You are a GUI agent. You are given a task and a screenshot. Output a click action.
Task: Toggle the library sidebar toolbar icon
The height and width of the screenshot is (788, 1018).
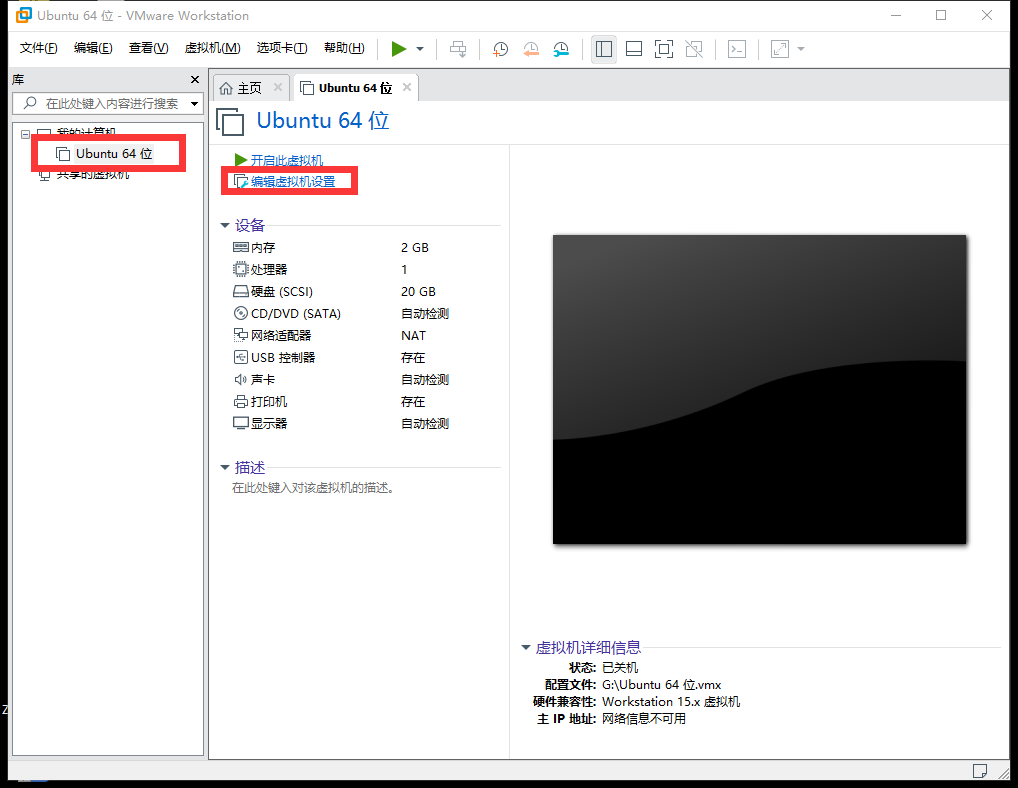tap(604, 49)
